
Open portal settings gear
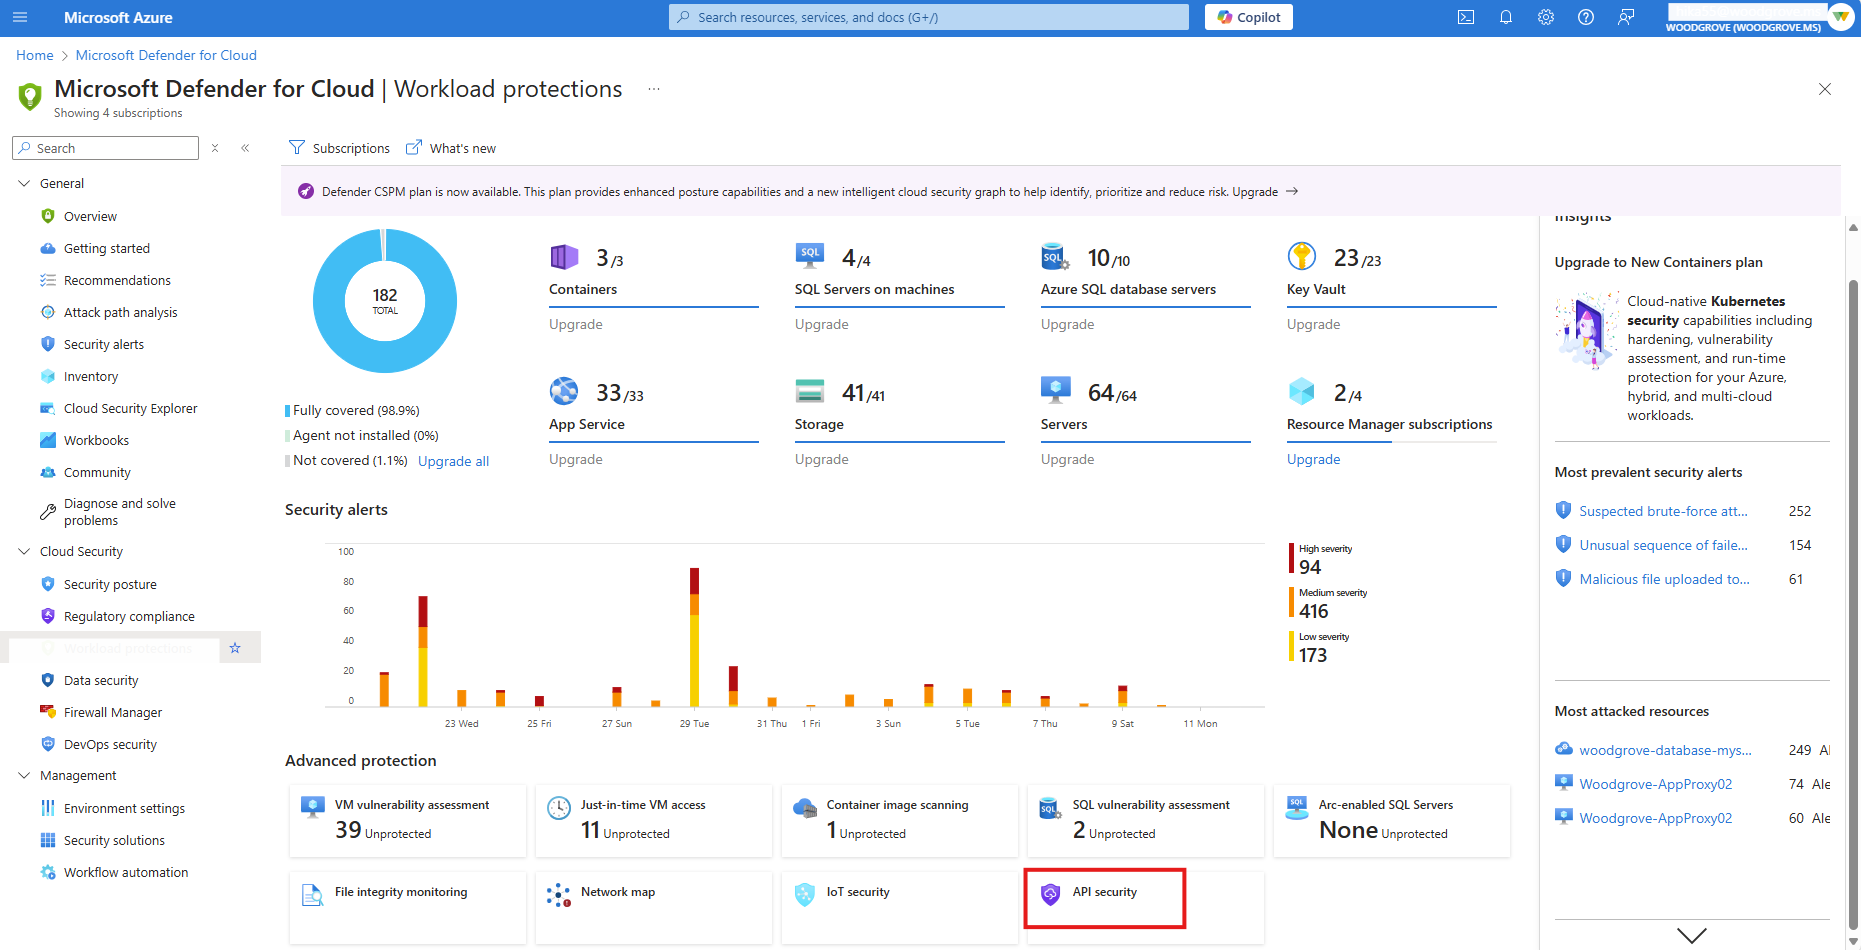[1546, 17]
